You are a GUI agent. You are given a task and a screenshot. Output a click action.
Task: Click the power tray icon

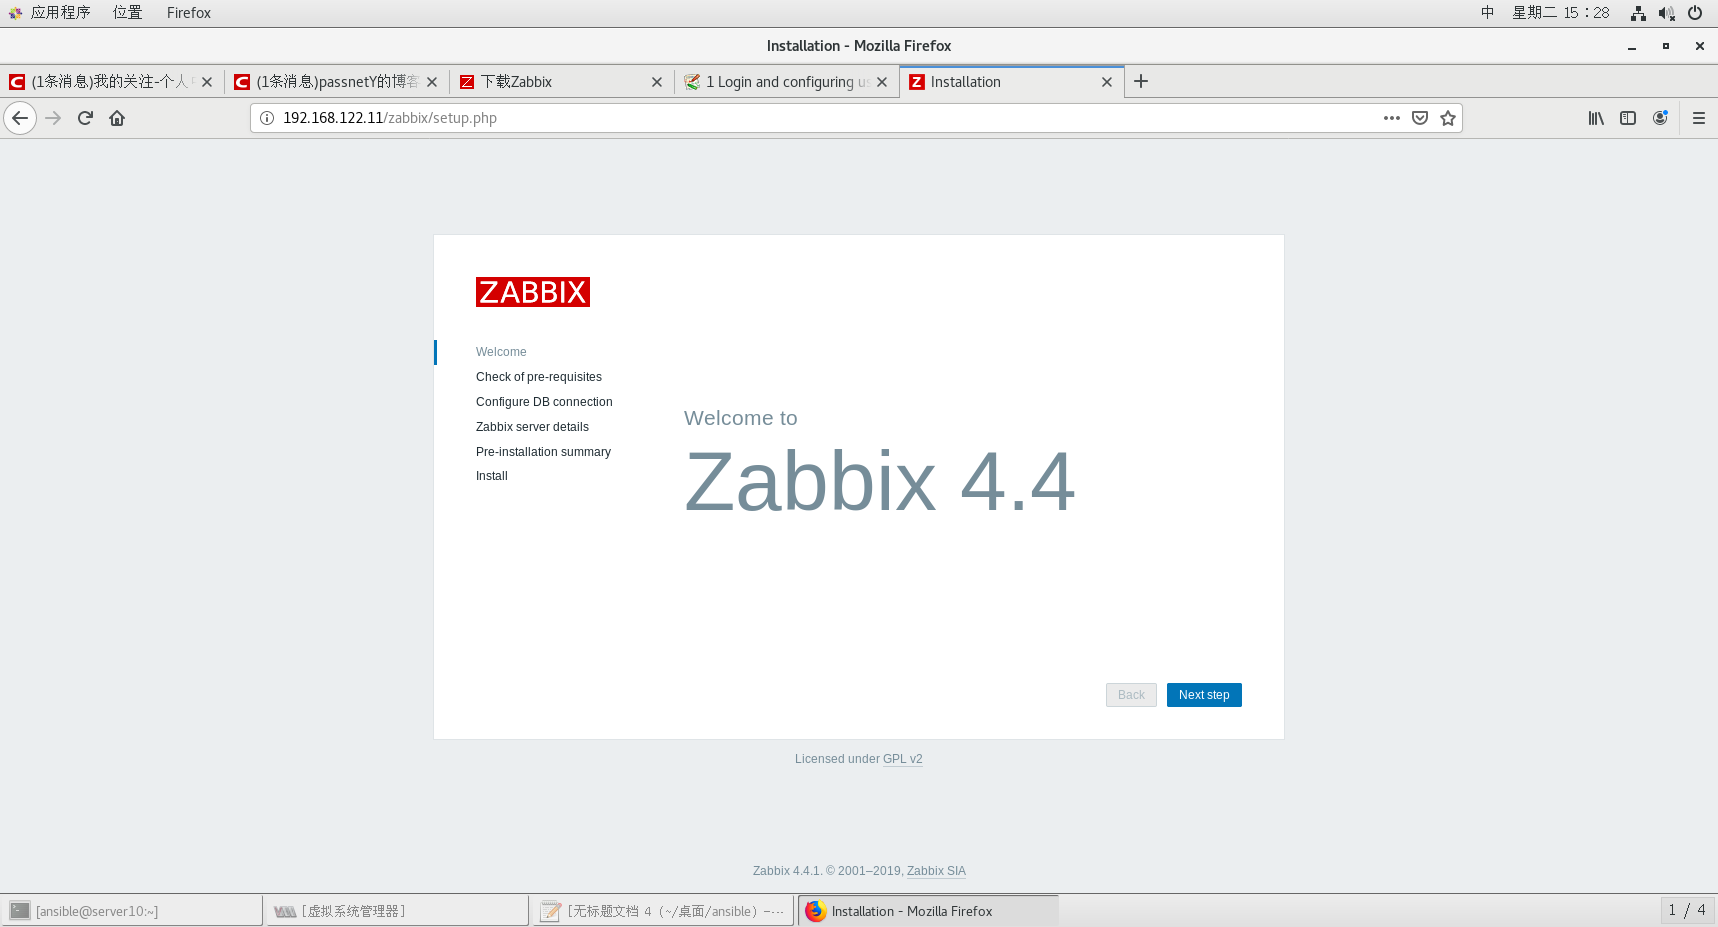point(1695,13)
